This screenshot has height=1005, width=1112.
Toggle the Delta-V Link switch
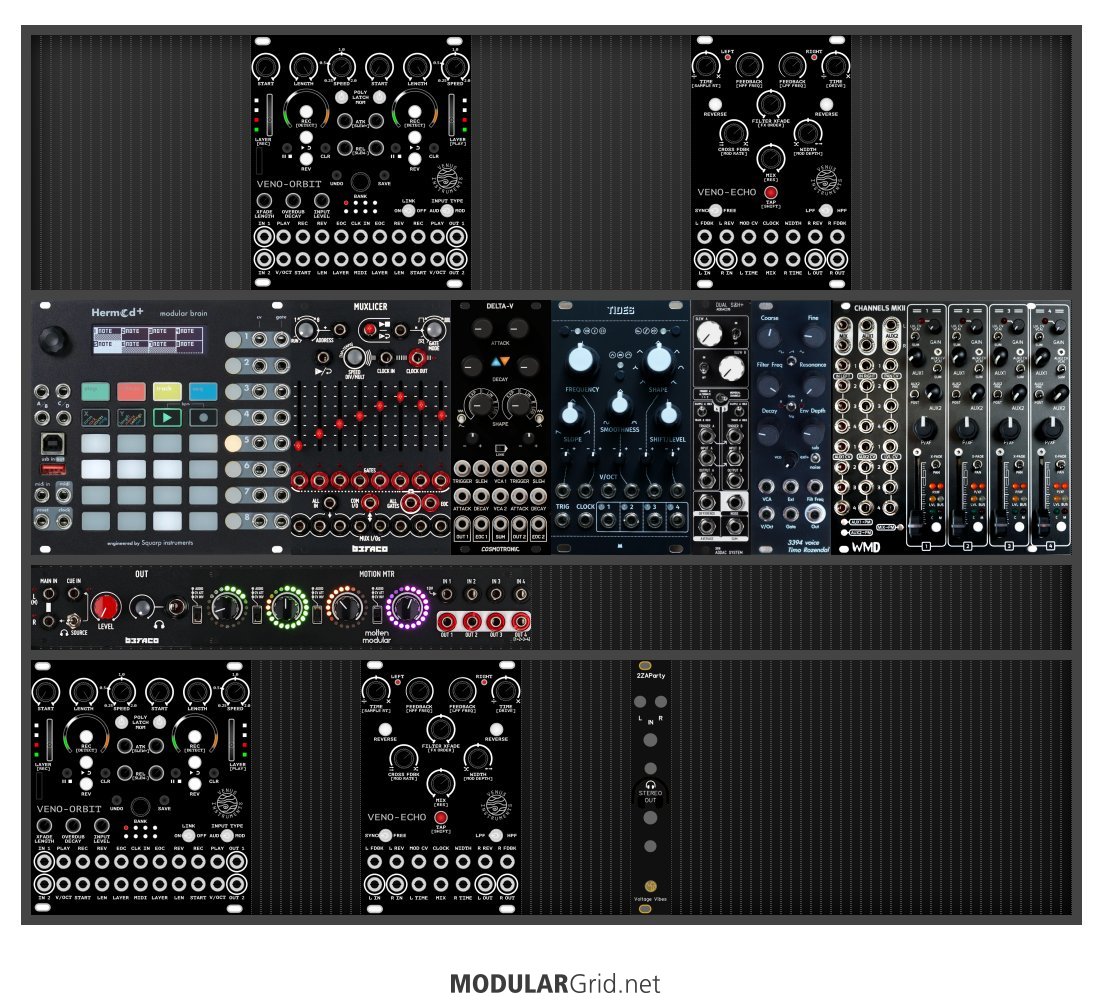tap(500, 449)
